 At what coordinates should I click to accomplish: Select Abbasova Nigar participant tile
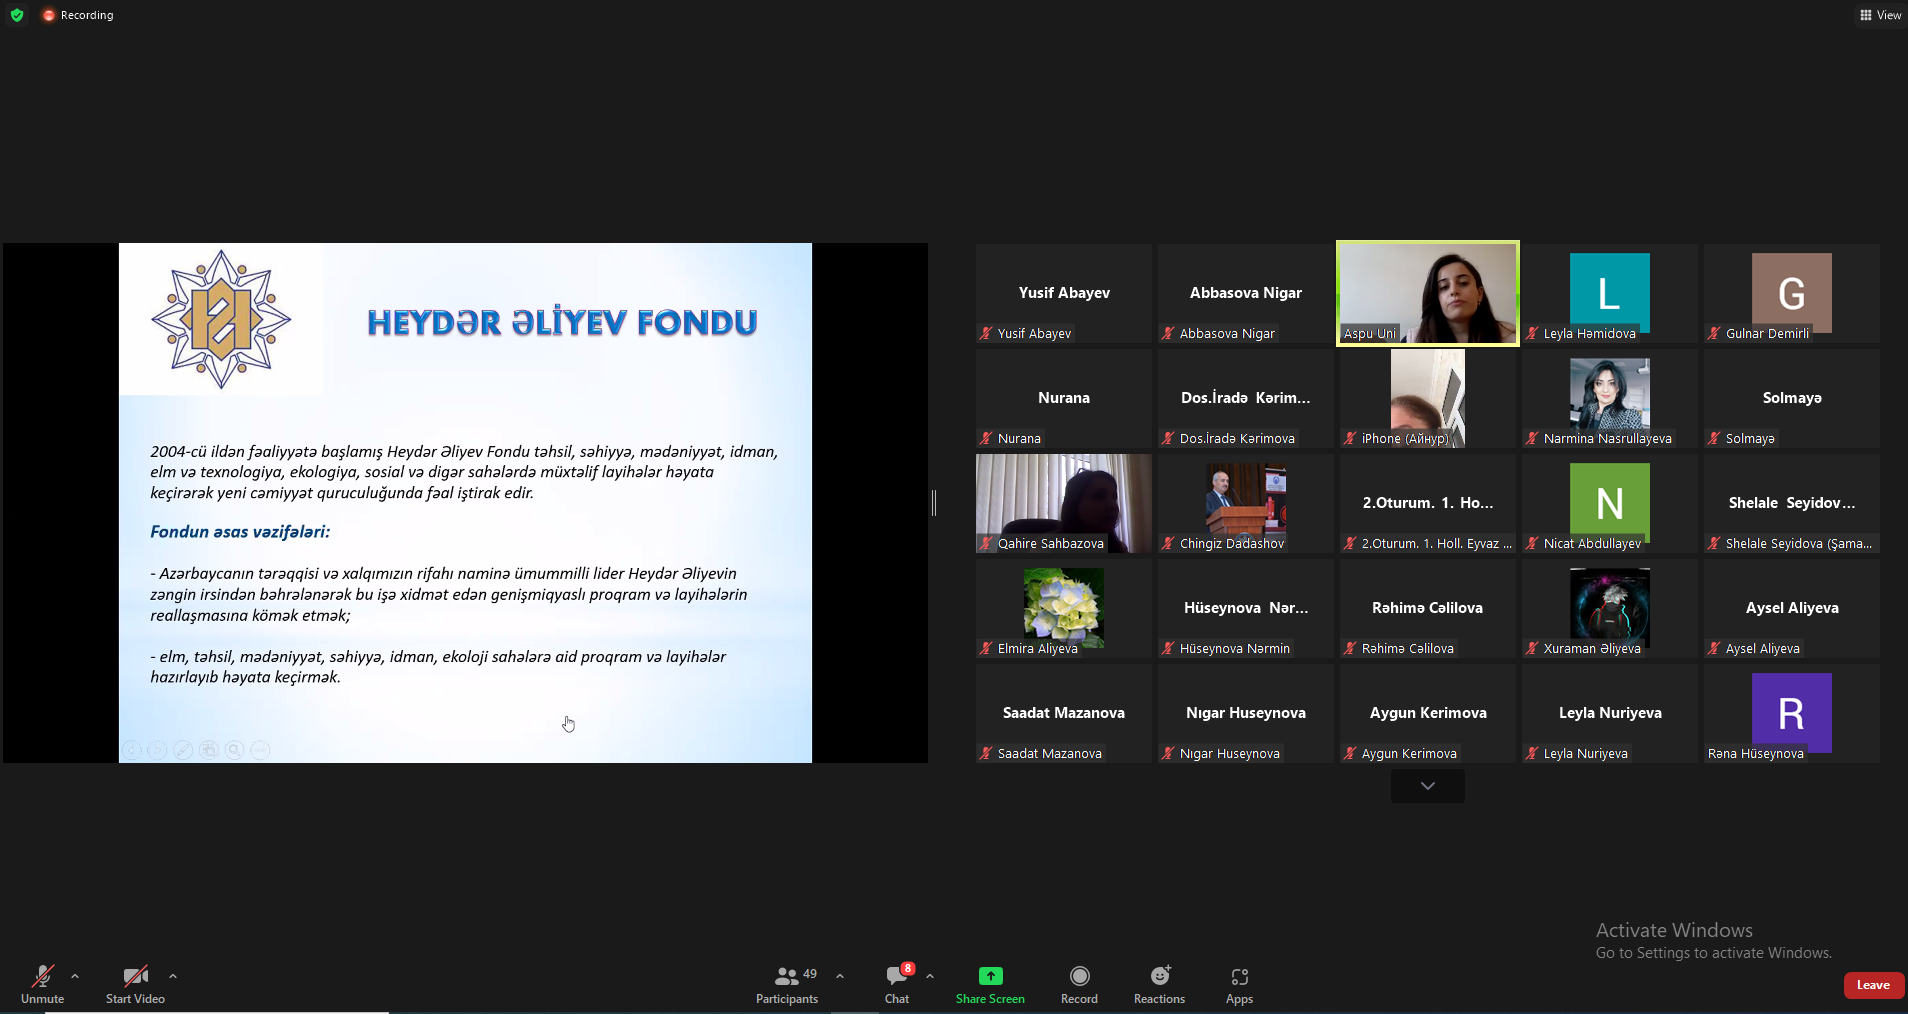1245,293
